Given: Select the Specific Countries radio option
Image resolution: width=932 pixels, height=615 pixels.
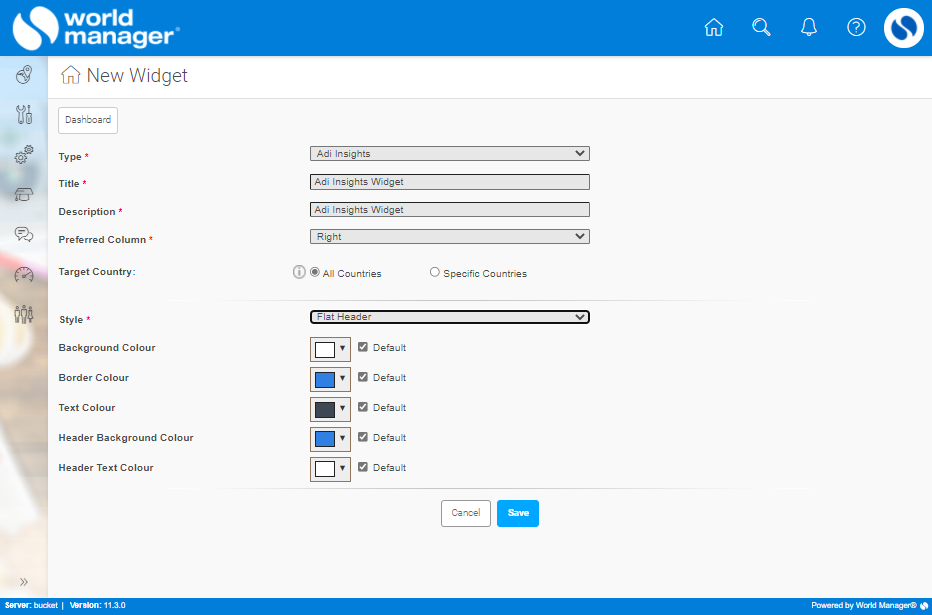Looking at the screenshot, I should 435,272.
